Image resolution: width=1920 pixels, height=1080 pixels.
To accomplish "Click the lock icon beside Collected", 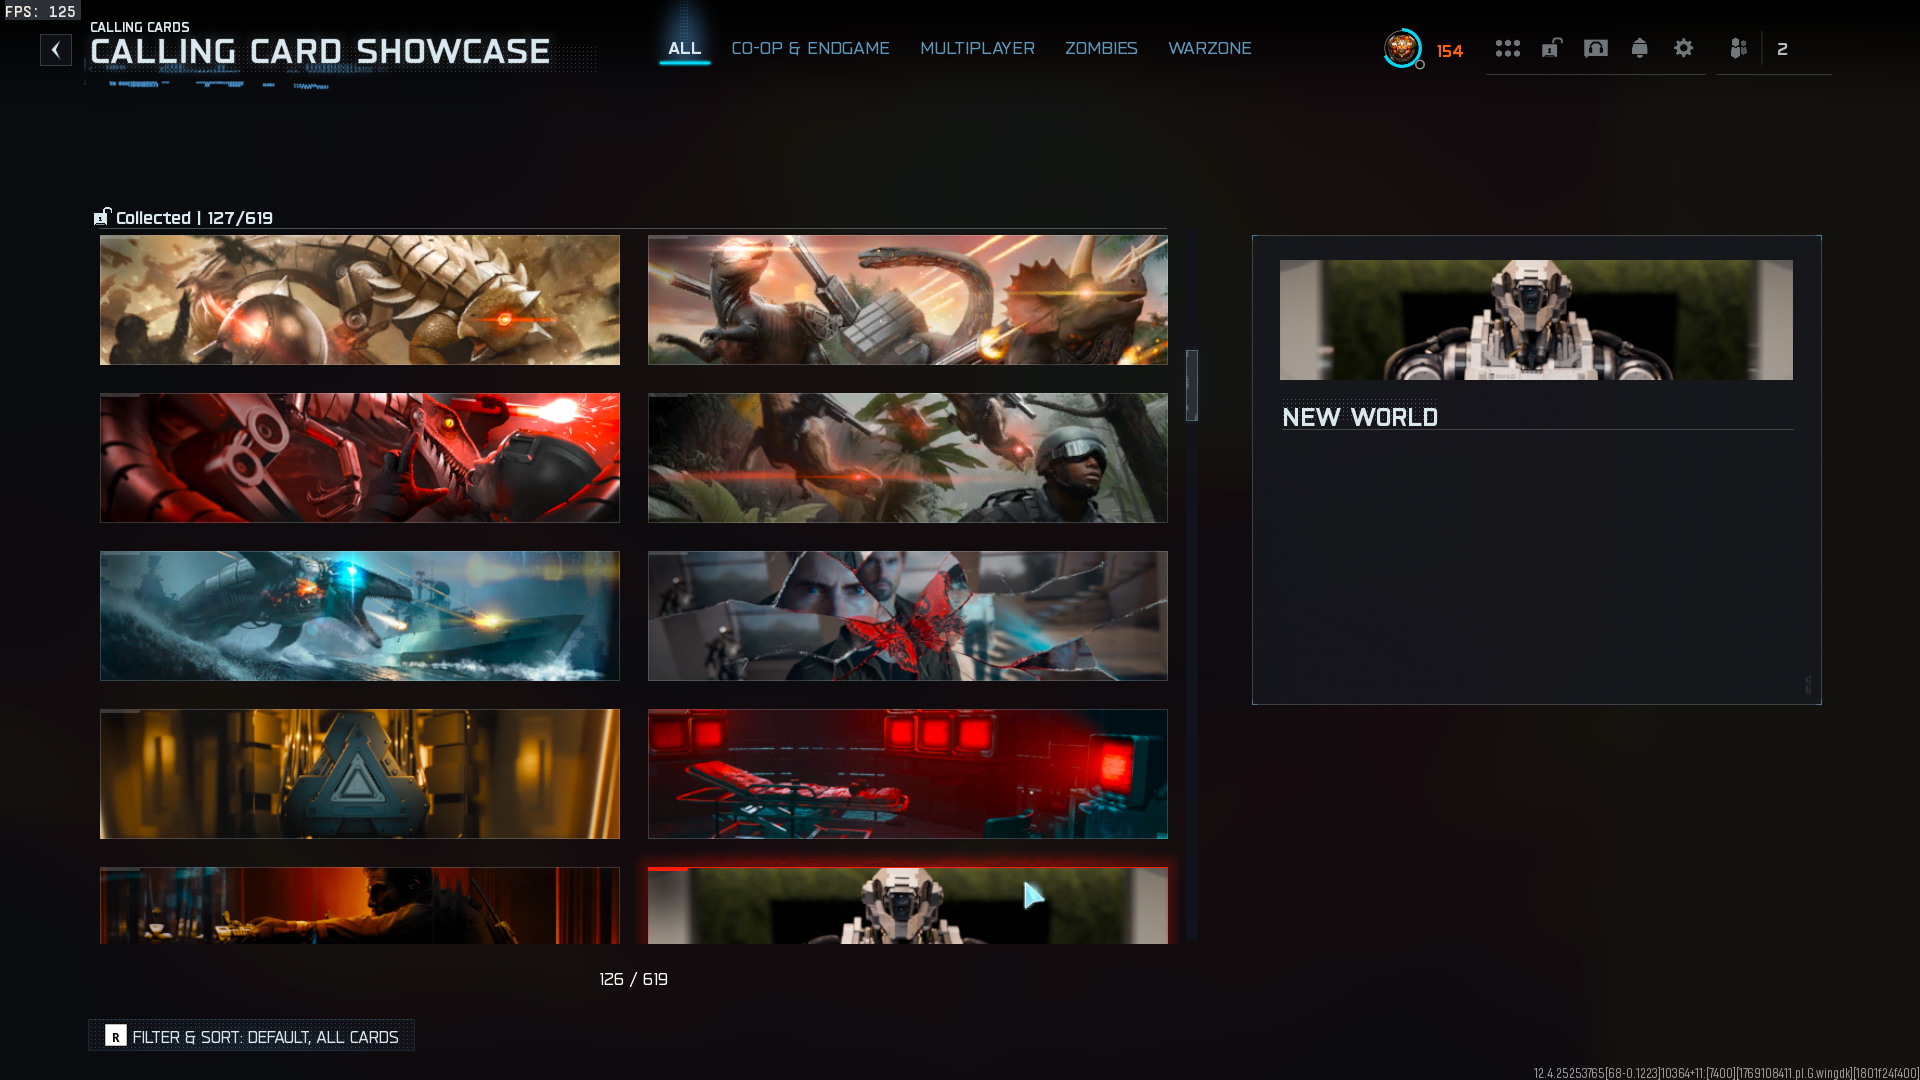I will click(x=102, y=216).
